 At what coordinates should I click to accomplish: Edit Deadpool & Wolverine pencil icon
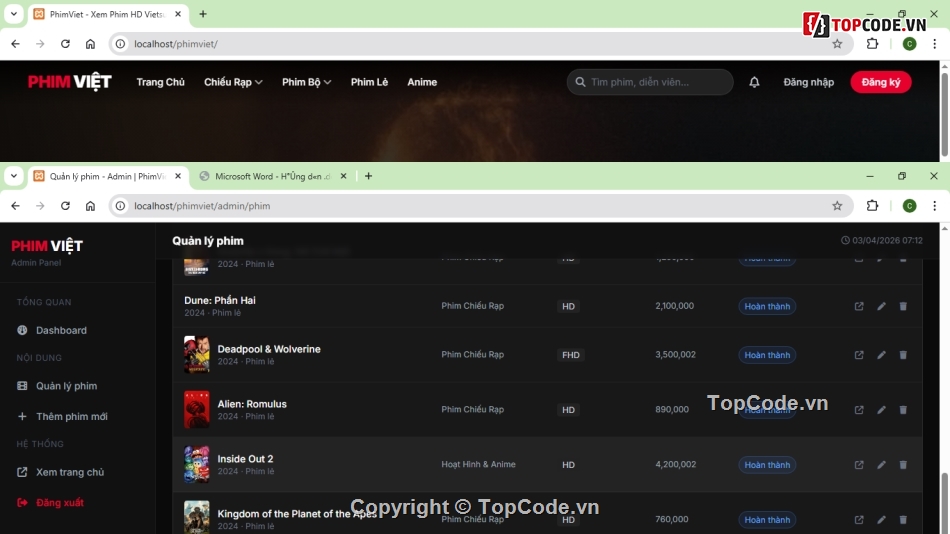point(882,355)
